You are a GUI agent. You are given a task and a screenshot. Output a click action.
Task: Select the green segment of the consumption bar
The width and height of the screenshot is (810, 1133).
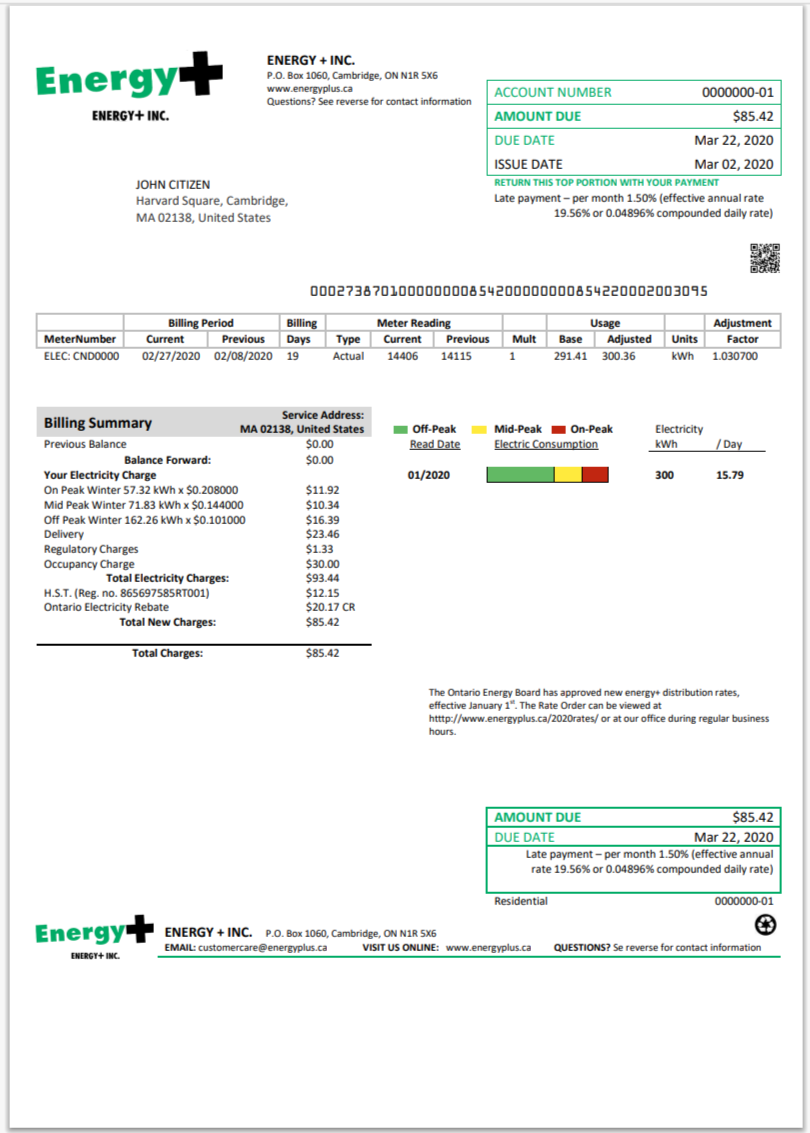click(x=520, y=475)
